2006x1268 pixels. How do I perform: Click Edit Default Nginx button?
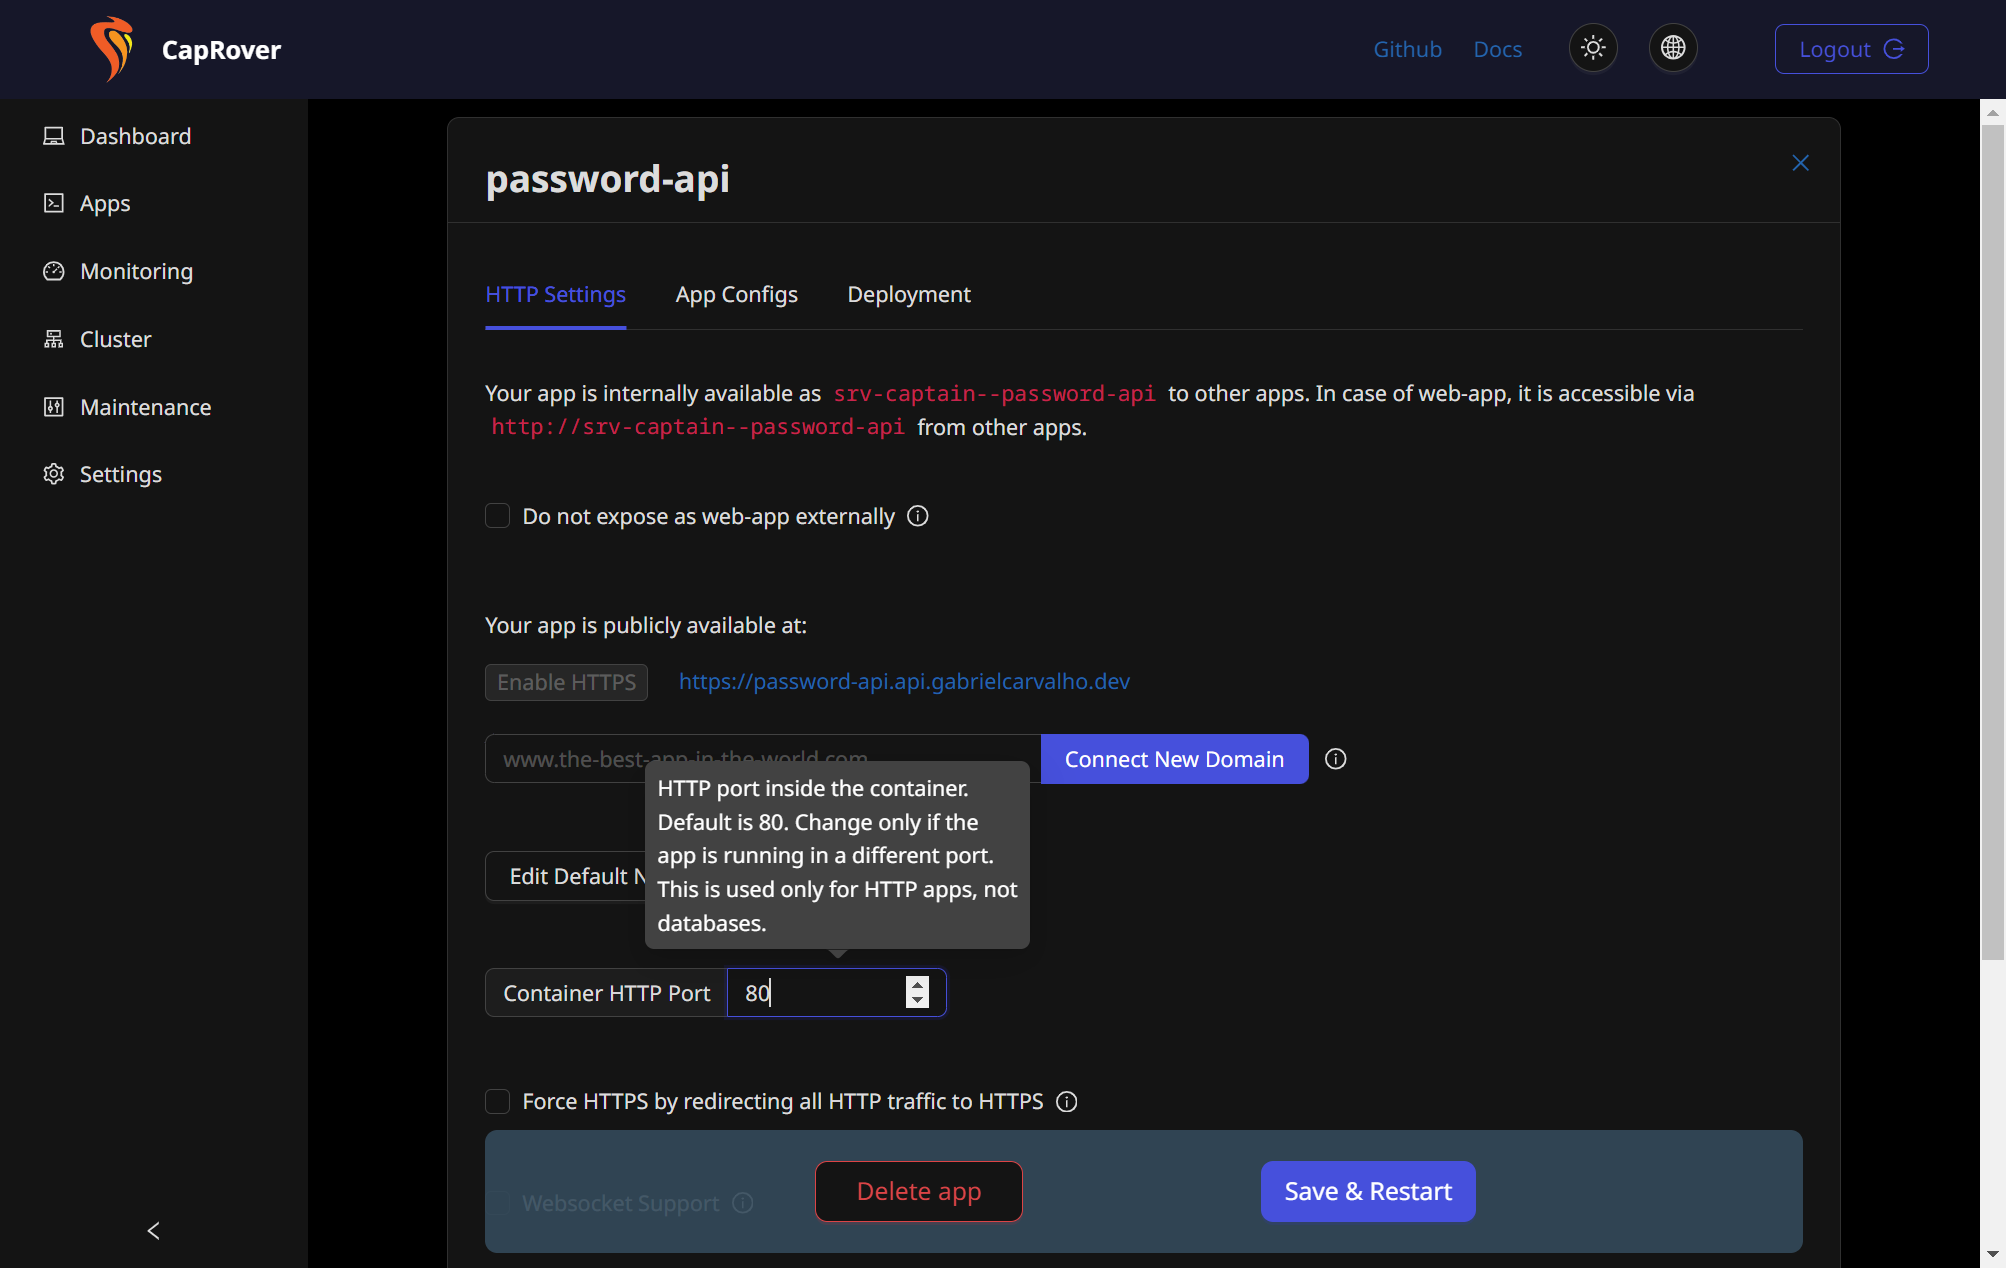tap(567, 876)
